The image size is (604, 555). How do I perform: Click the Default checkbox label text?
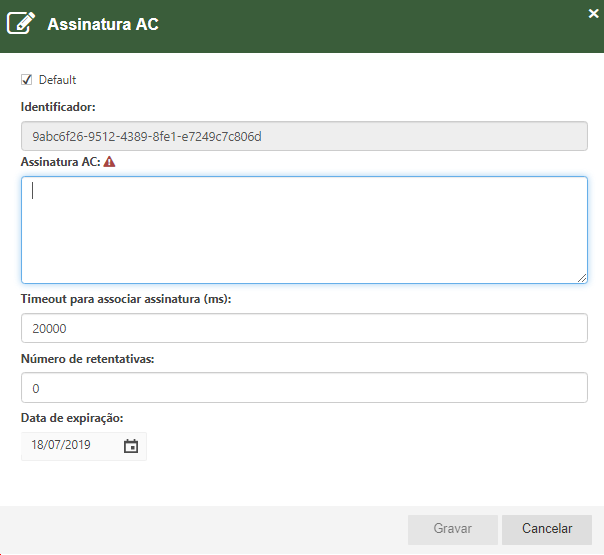click(57, 80)
